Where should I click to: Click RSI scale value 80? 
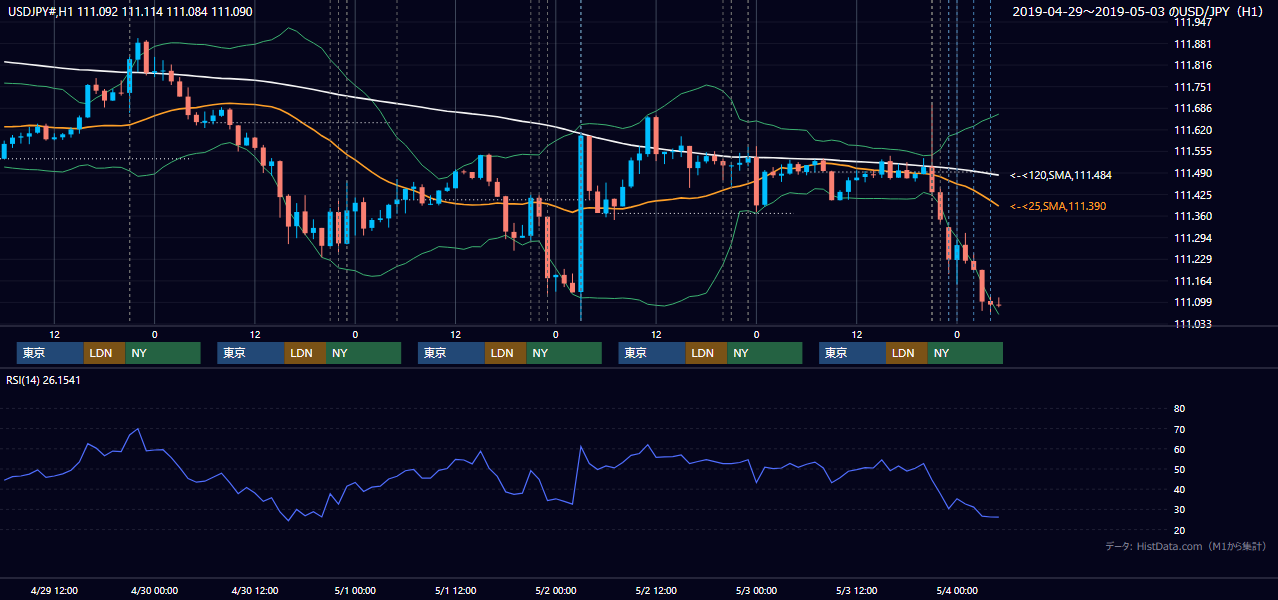tap(1179, 409)
